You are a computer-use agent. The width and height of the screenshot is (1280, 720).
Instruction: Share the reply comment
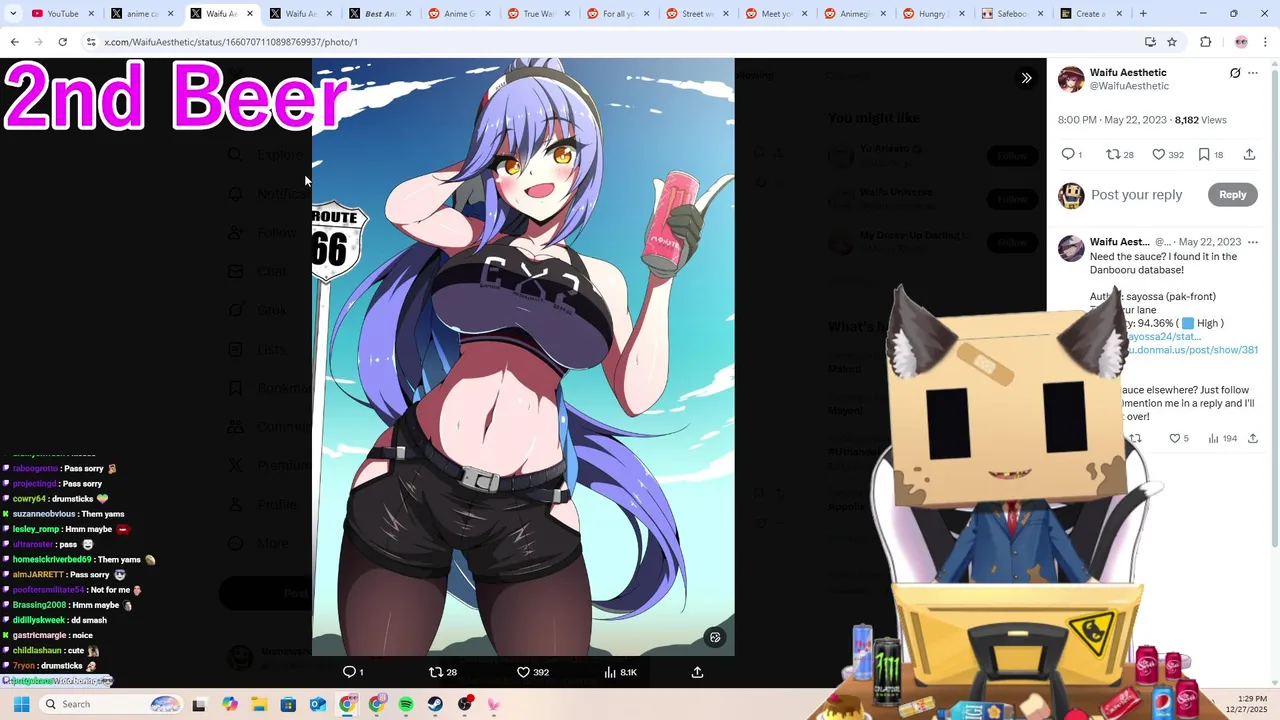pos(1252,438)
